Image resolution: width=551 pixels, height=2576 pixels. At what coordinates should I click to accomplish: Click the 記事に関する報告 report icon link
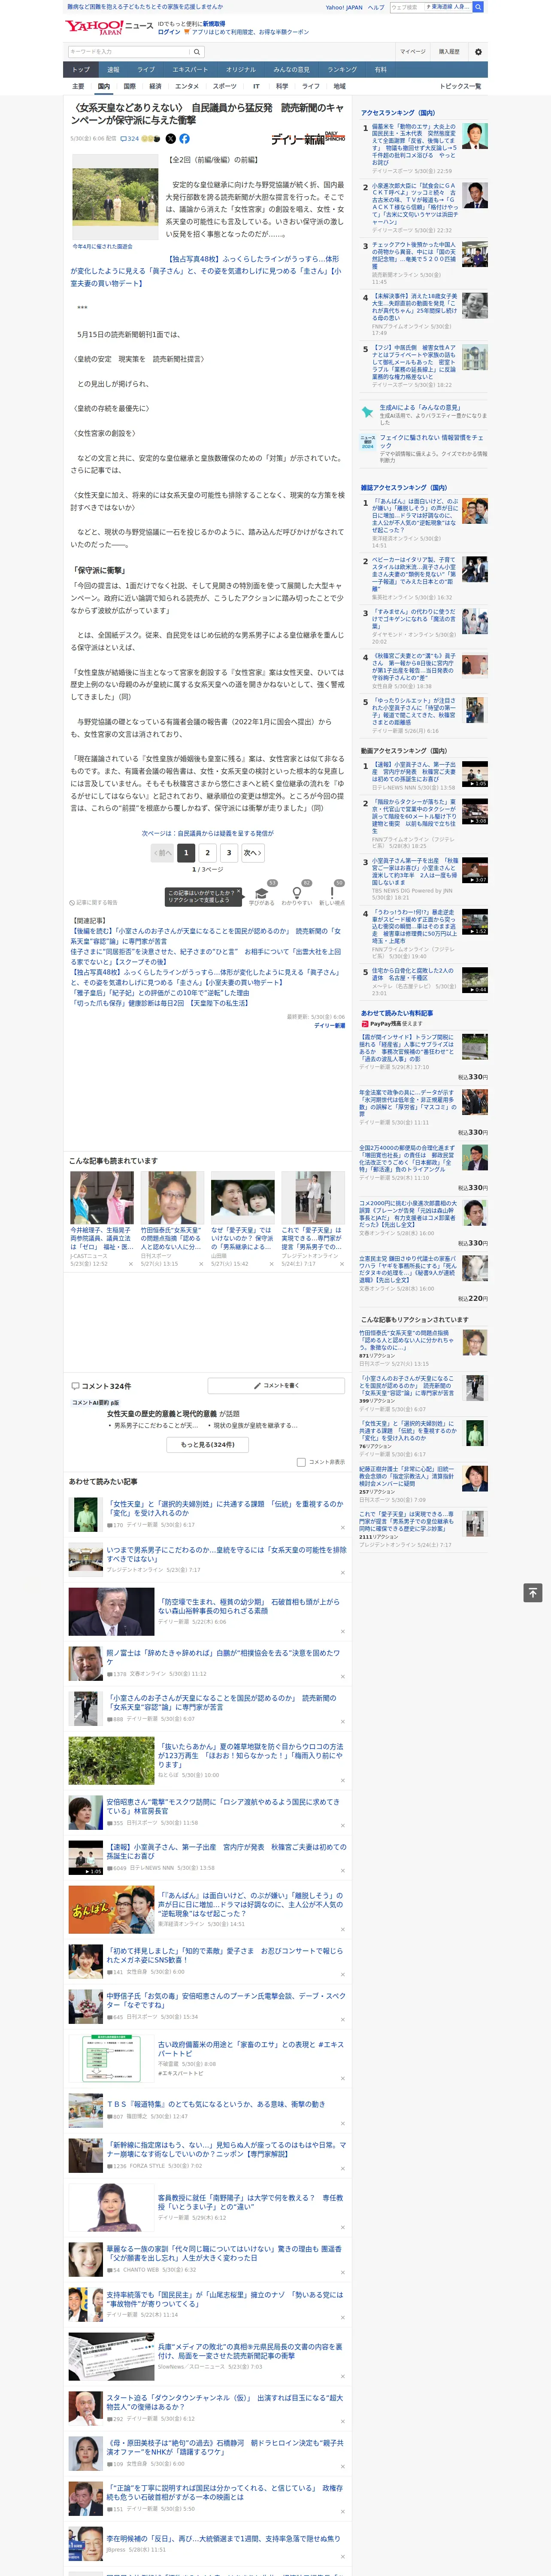tap(93, 902)
